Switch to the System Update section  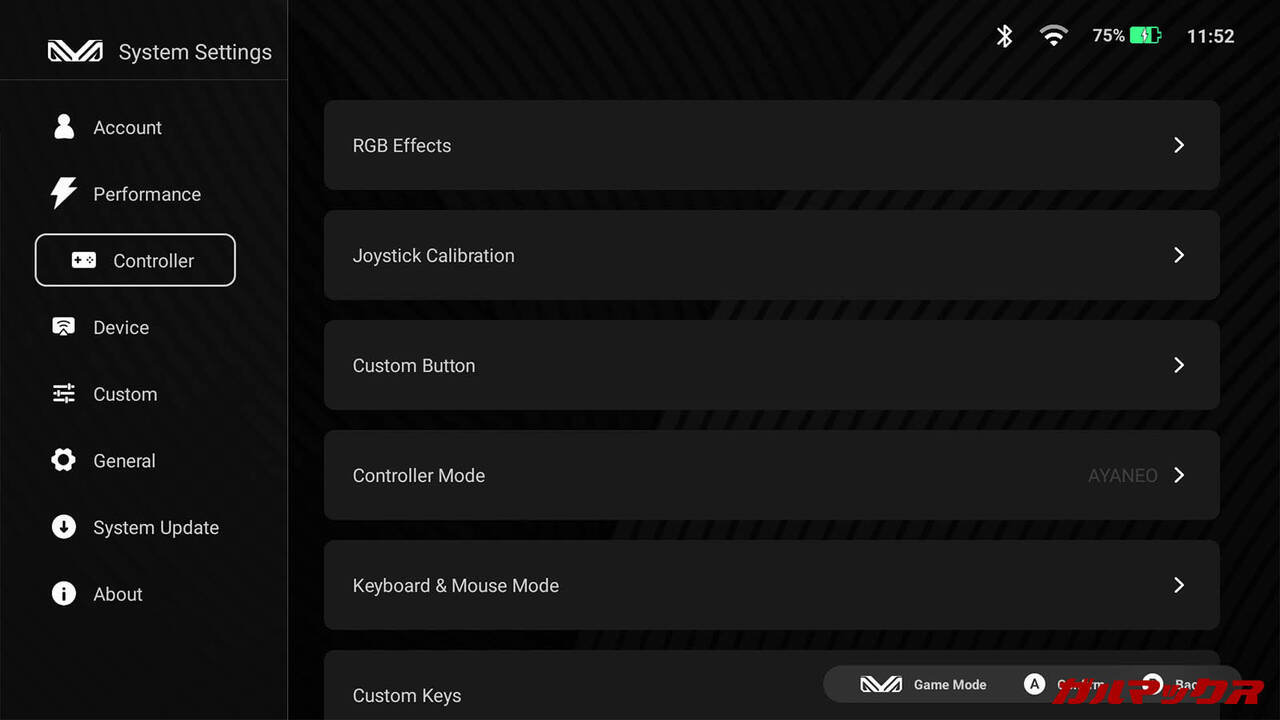tap(156, 528)
